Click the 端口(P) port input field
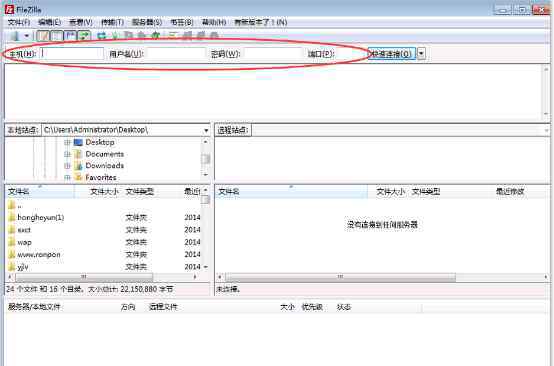Image resolution: width=554 pixels, height=366 pixels. pos(350,54)
